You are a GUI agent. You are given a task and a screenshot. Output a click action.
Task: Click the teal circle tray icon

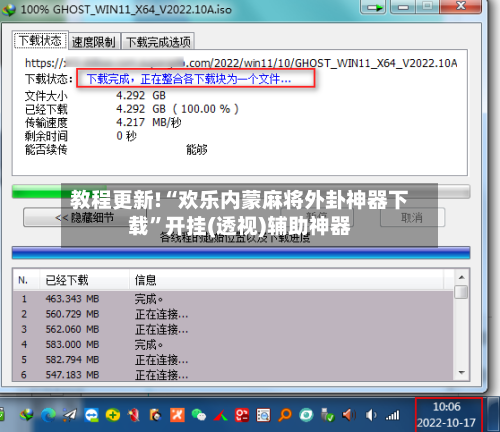pyautogui.click(x=306, y=415)
